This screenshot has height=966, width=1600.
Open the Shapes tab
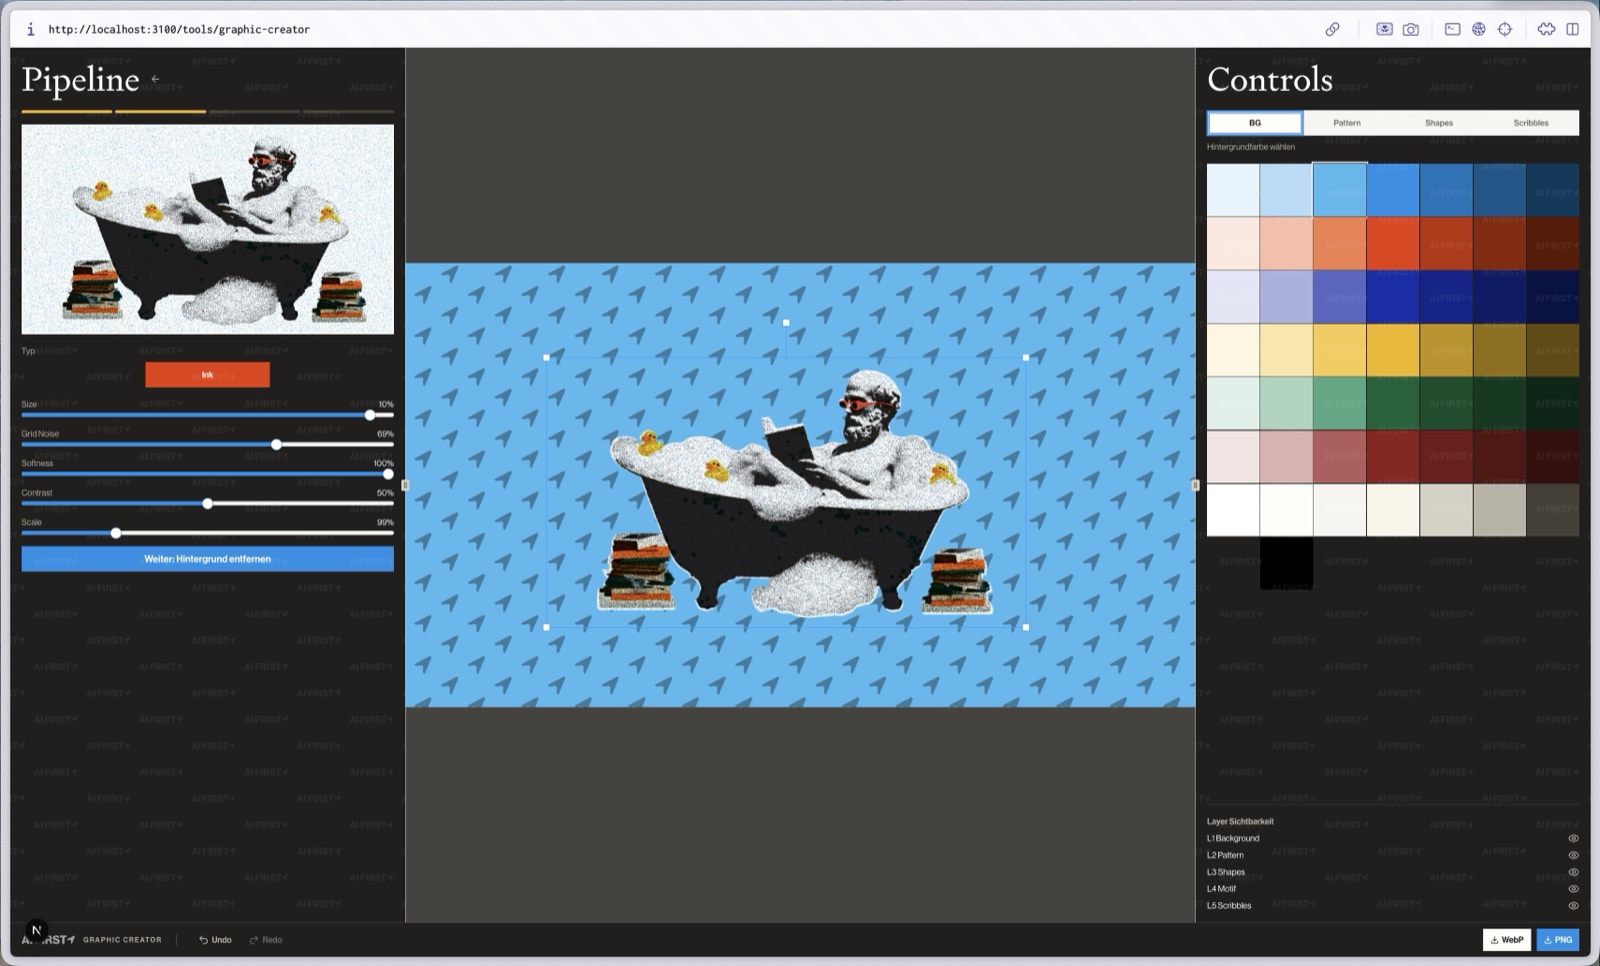coord(1438,123)
